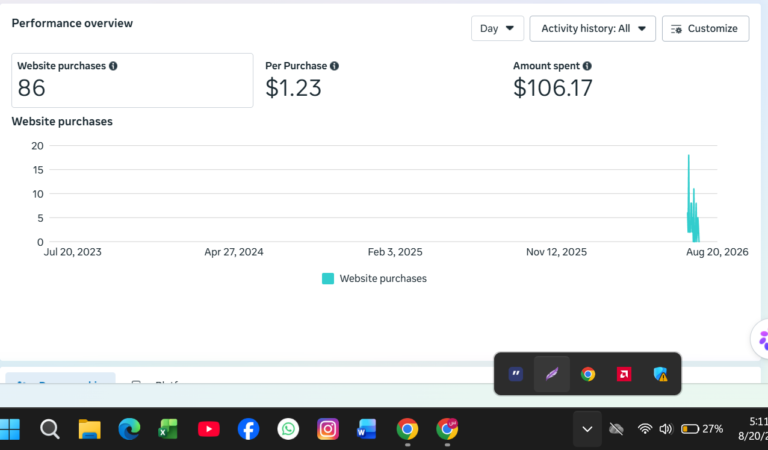Select the Per Purchase $1.23 metric
This screenshot has width=768, height=450.
click(302, 80)
